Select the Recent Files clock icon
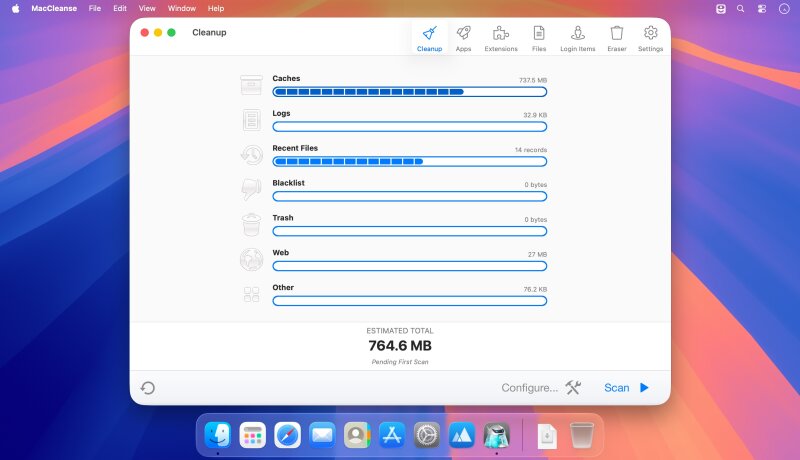 tap(252, 155)
